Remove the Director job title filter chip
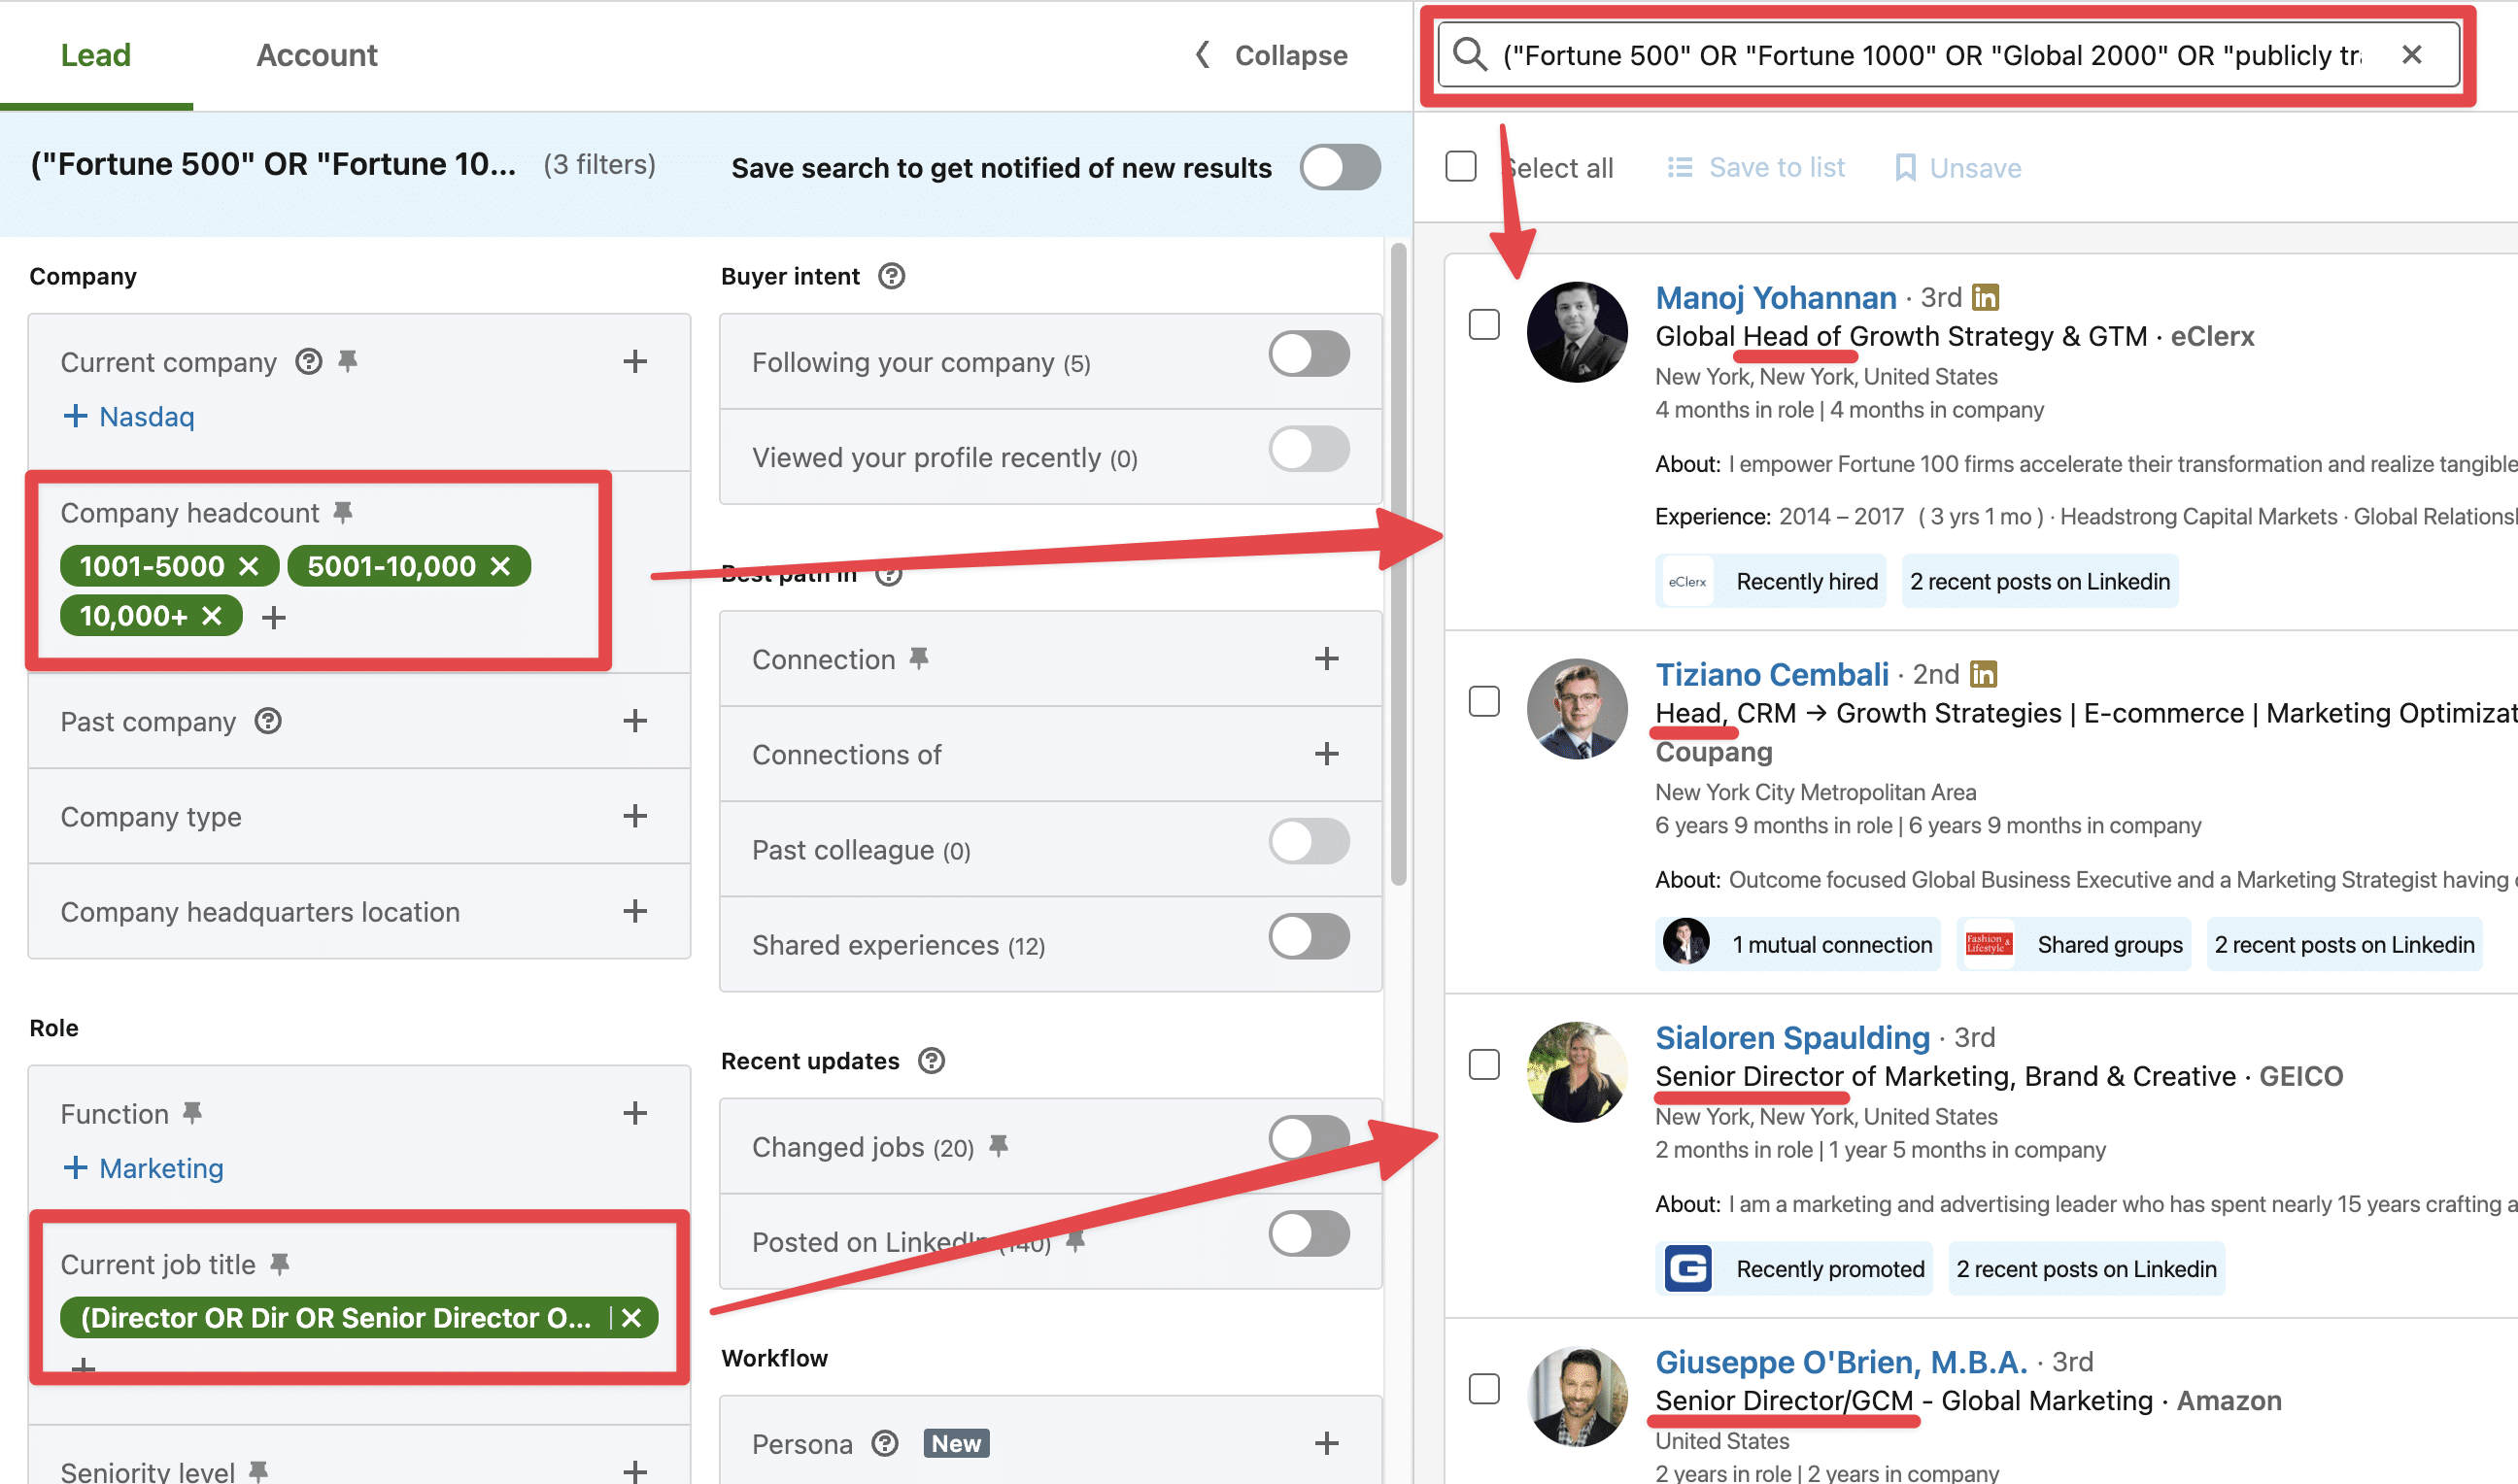2518x1484 pixels. point(631,1317)
